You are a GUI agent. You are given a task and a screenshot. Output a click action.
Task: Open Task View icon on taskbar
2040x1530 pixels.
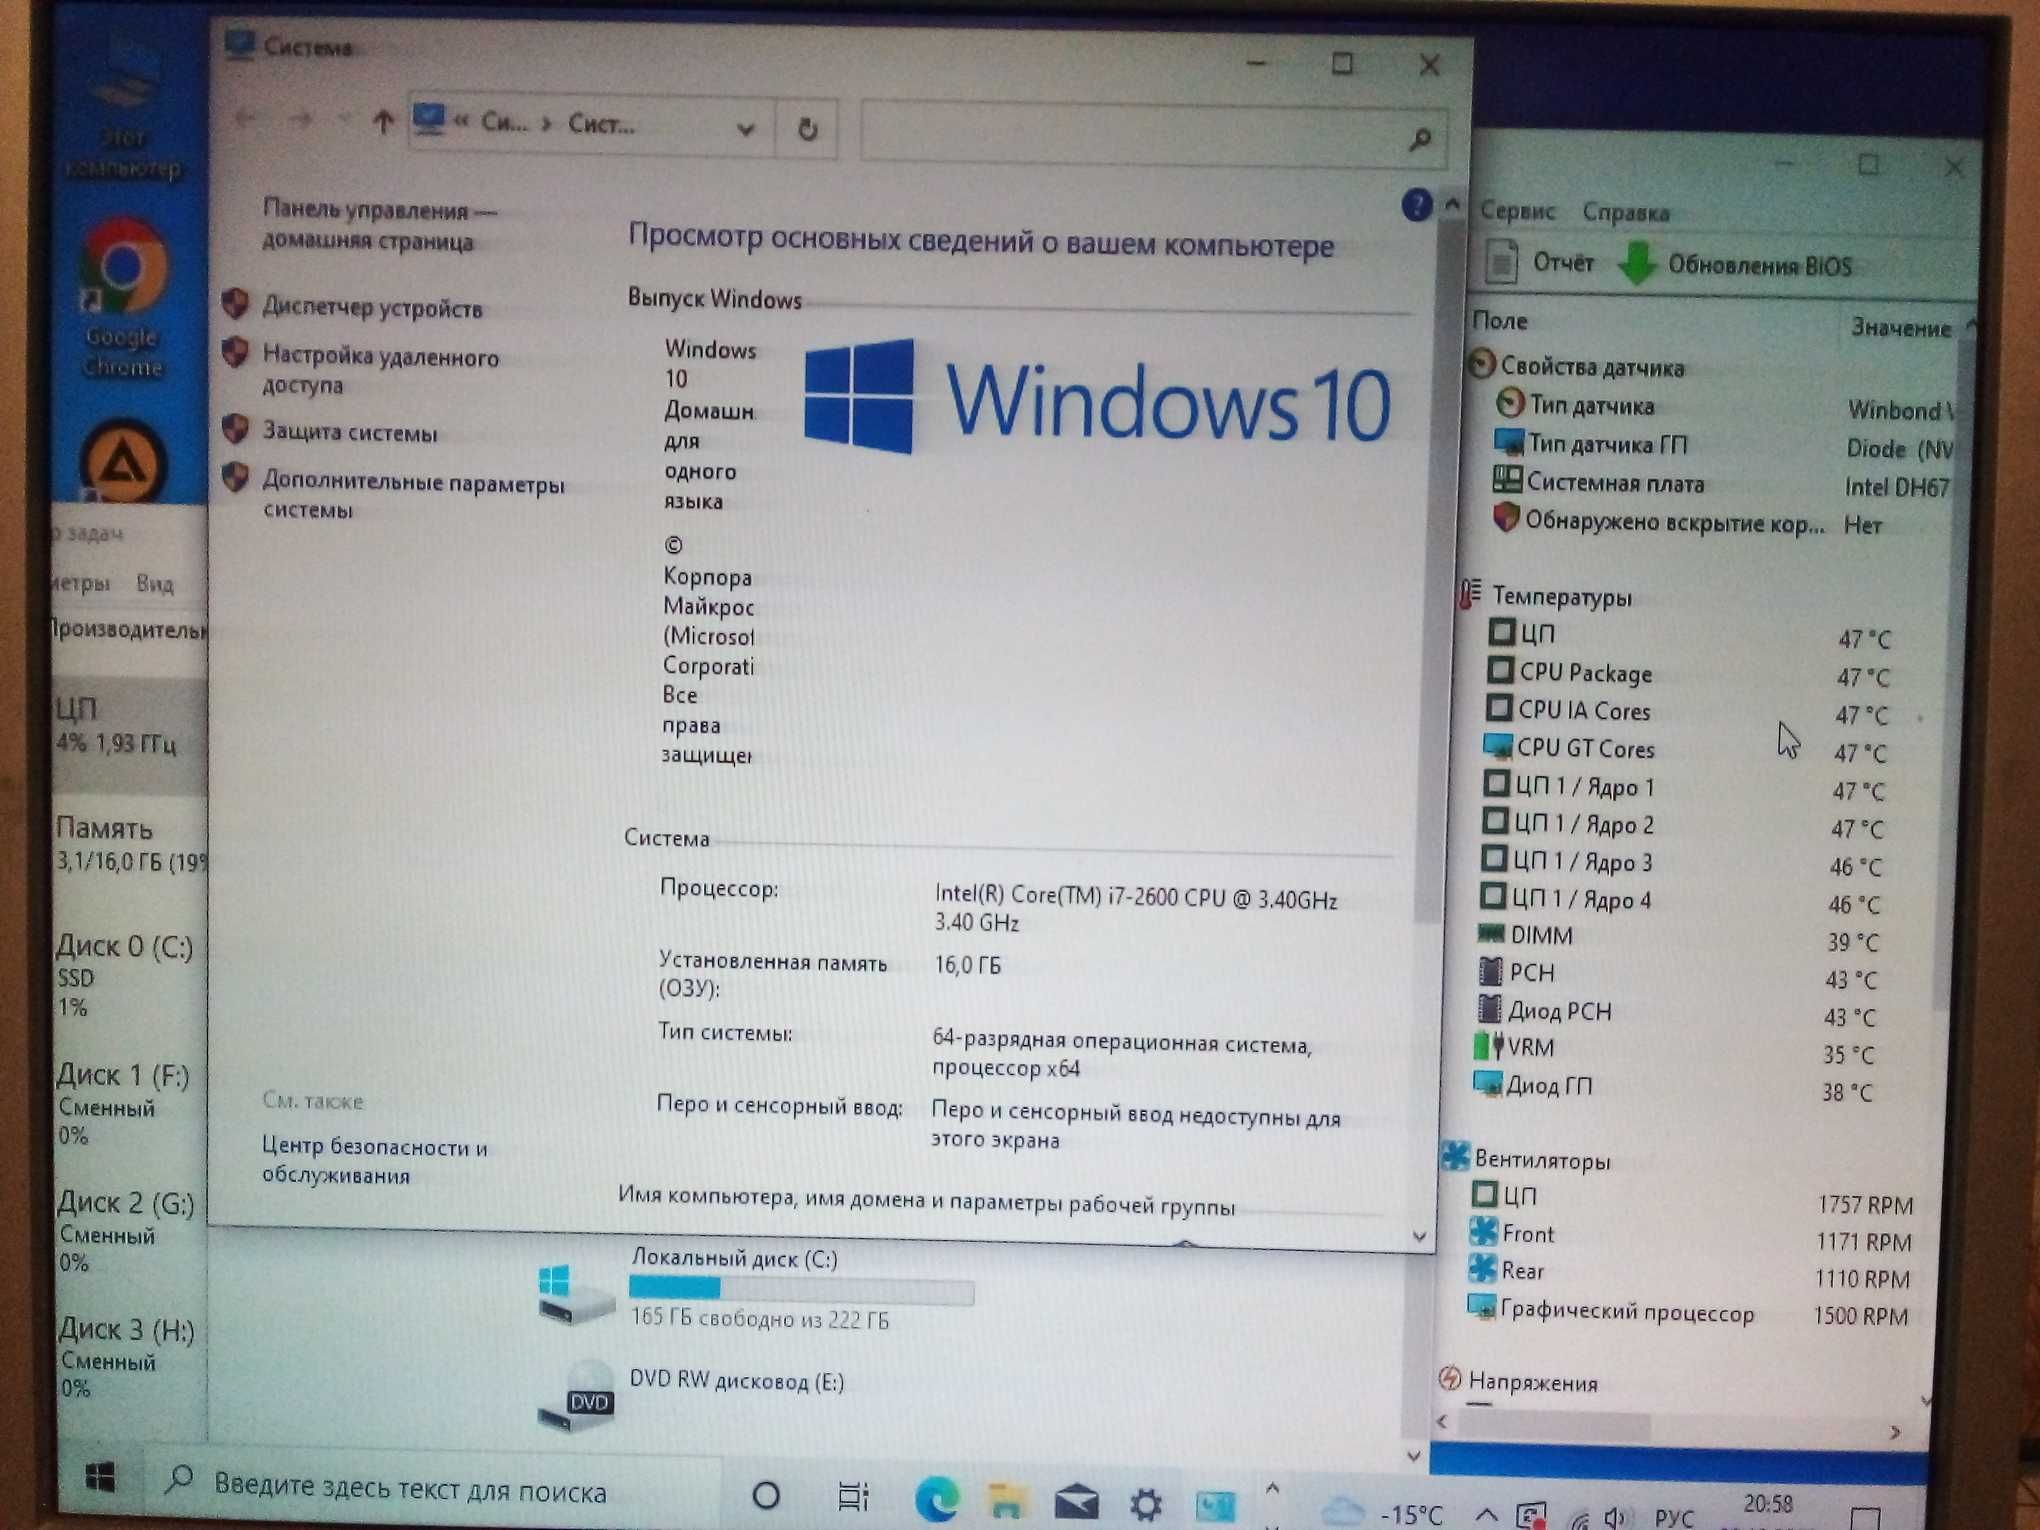coord(853,1496)
